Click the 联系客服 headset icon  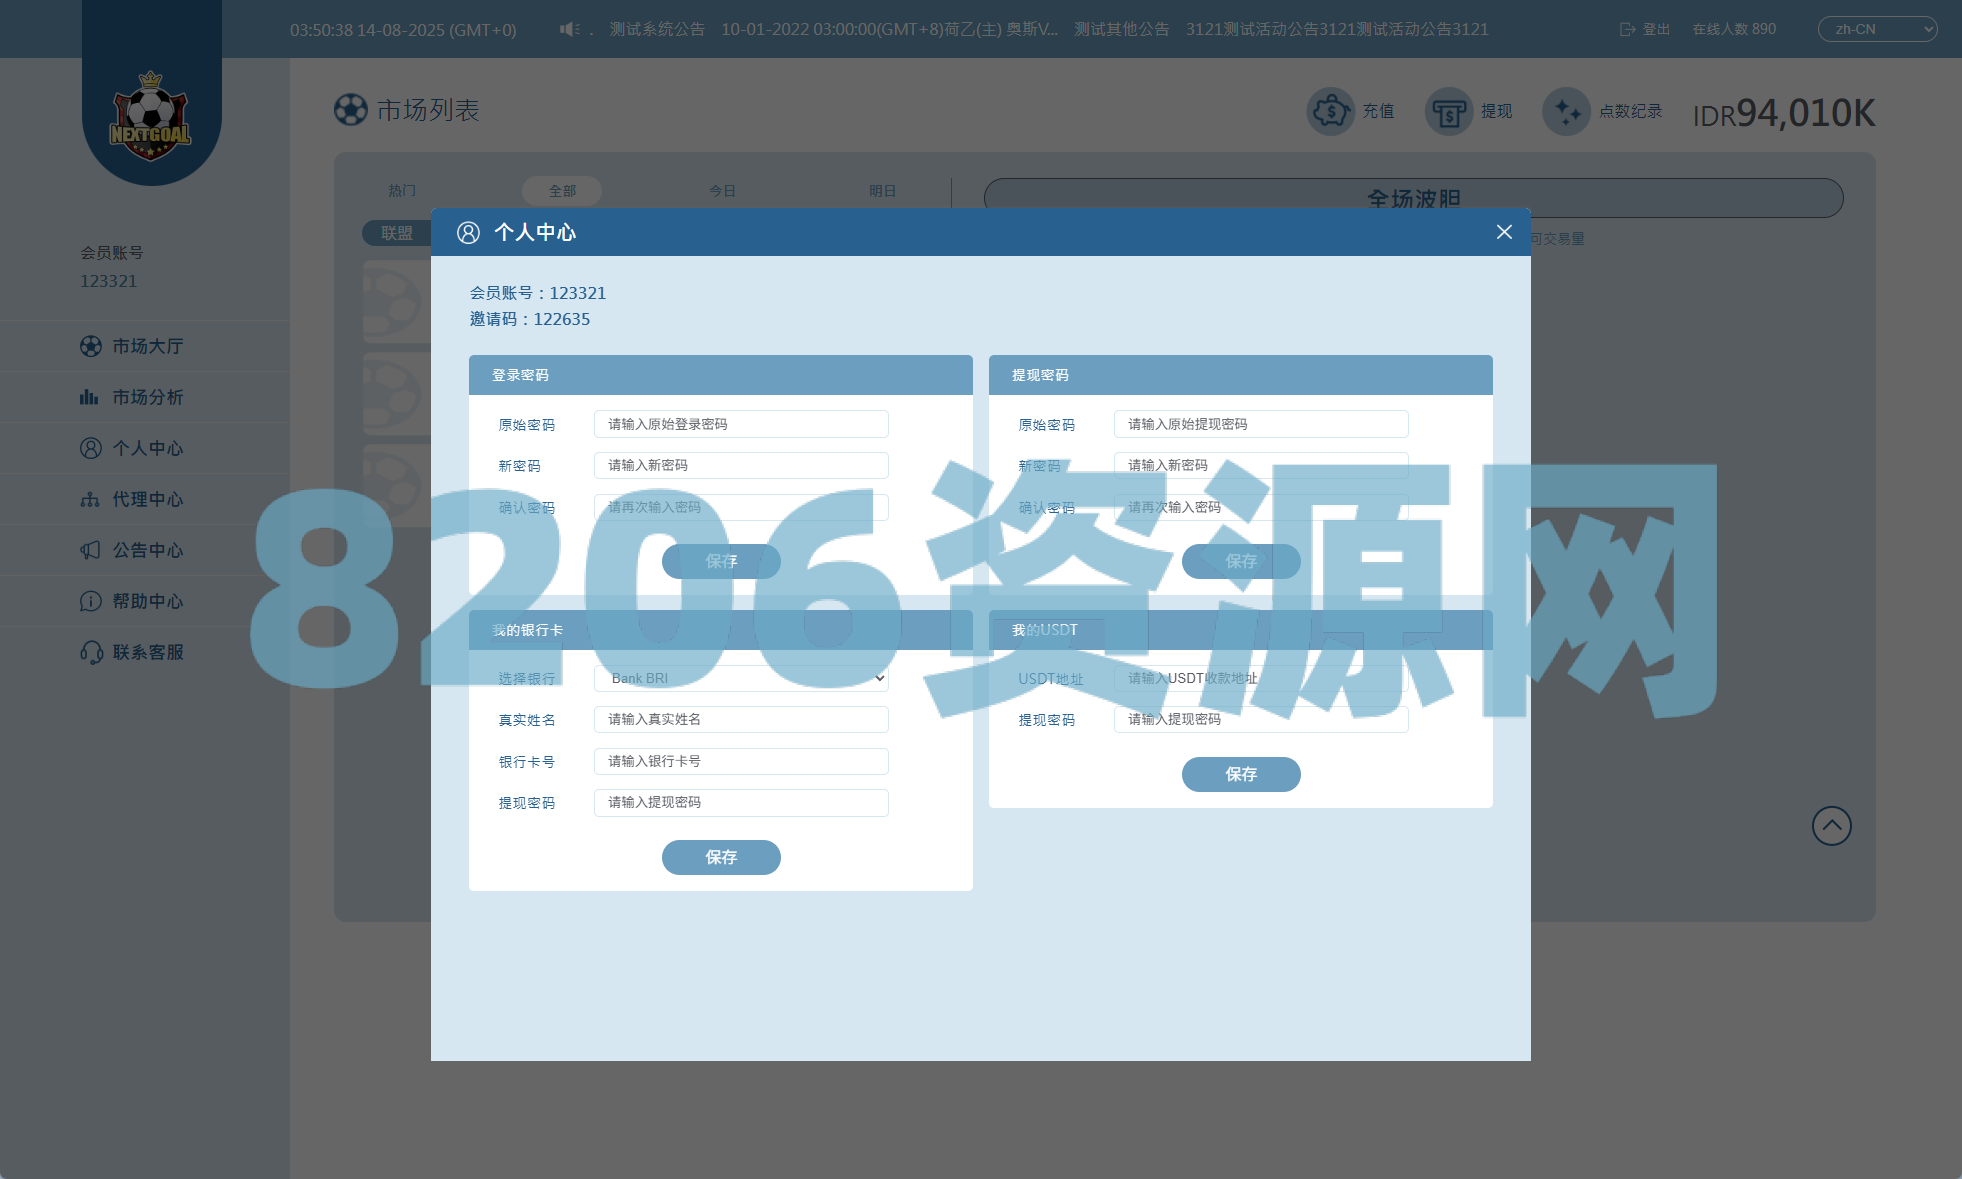click(91, 652)
